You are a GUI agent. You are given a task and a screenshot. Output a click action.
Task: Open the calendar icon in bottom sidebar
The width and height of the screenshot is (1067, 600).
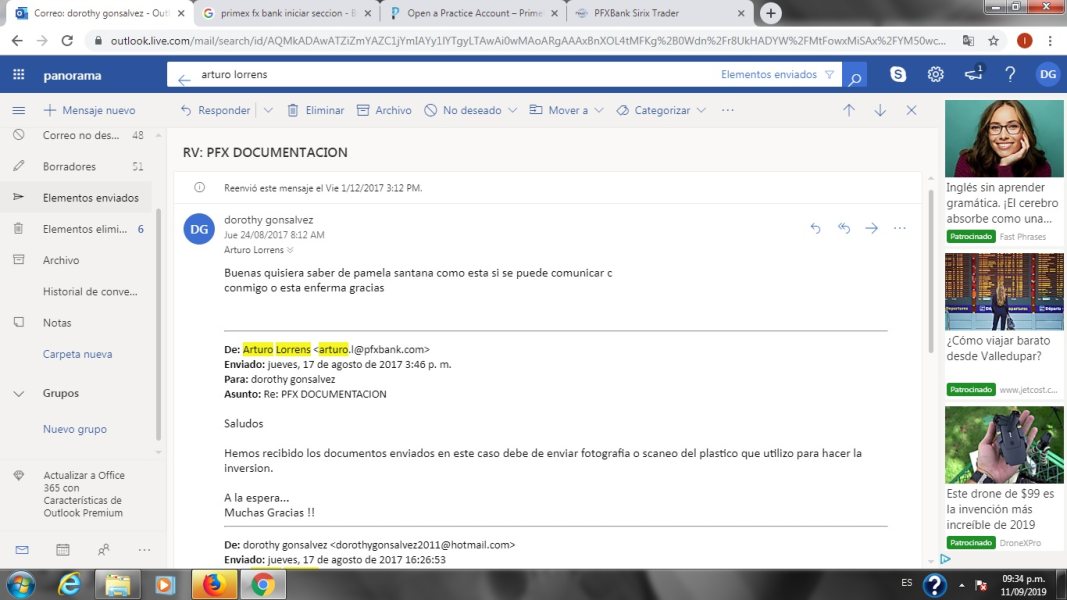[x=63, y=550]
